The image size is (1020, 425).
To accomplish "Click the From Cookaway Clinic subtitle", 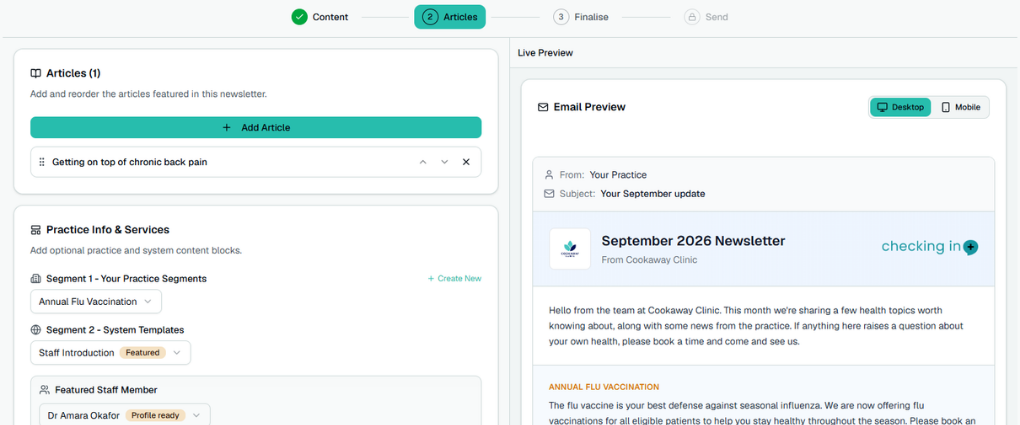I will 649,260.
